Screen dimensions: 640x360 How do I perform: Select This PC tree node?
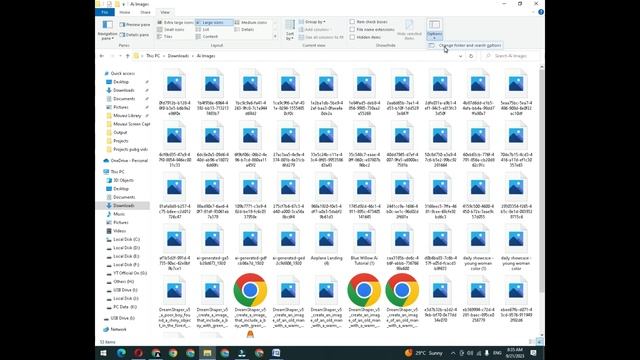(118, 172)
